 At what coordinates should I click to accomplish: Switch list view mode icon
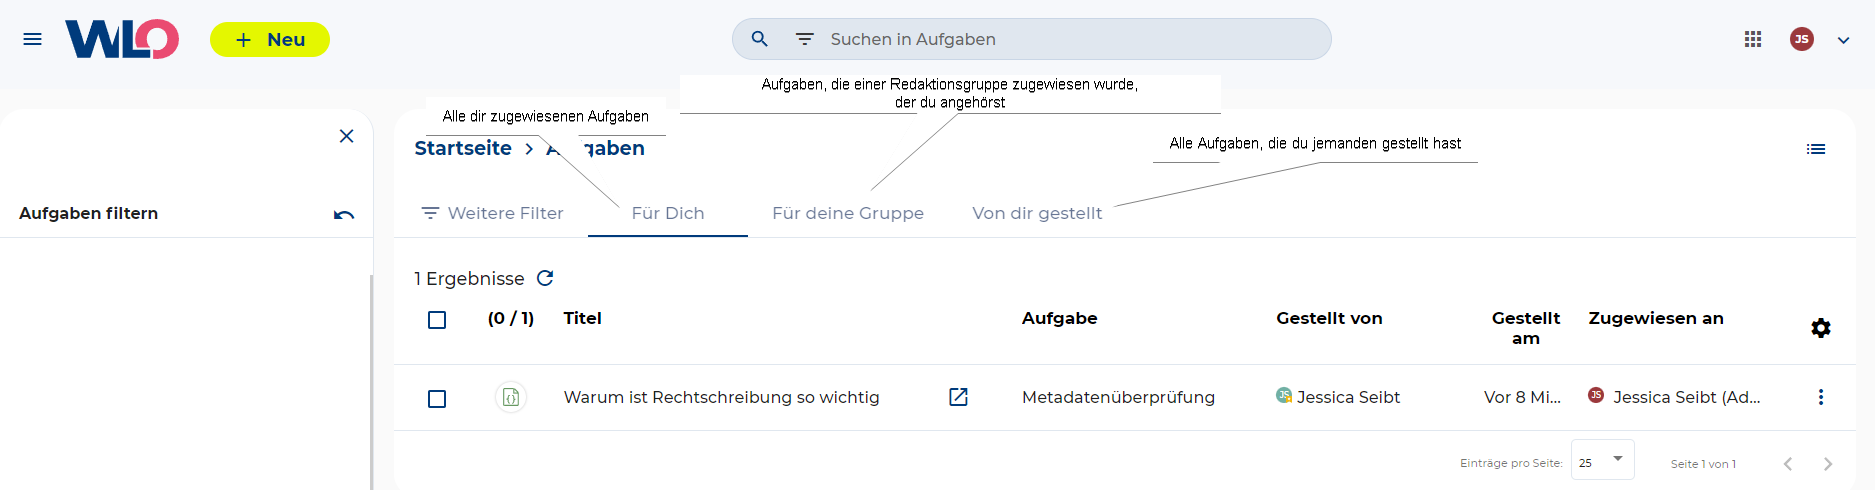(x=1816, y=149)
